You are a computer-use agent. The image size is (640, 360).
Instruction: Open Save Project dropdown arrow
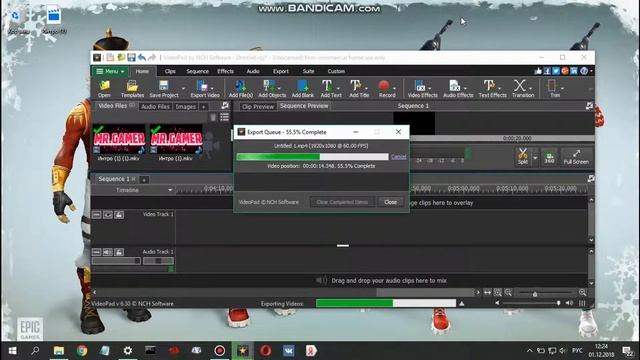click(183, 88)
